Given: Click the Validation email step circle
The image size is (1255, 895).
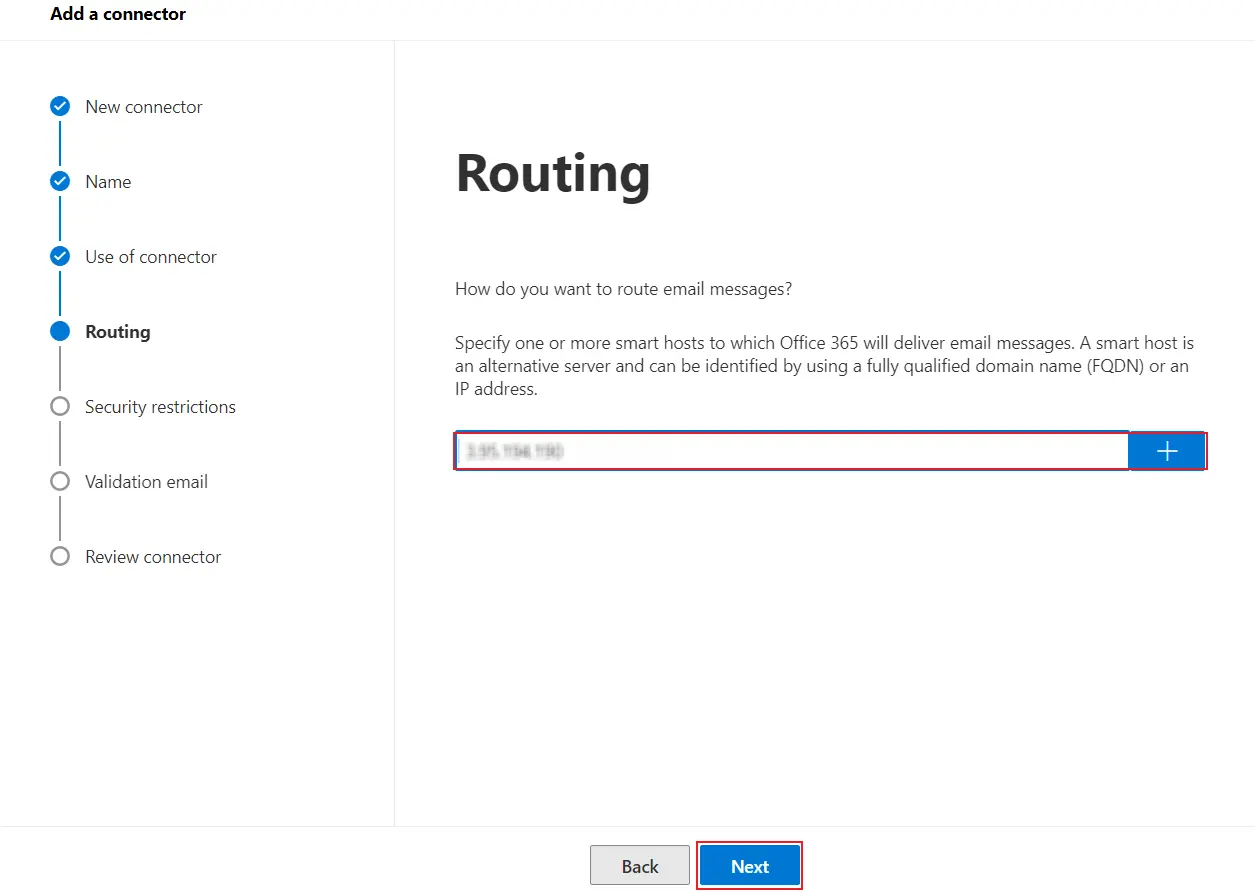Looking at the screenshot, I should (x=59, y=481).
